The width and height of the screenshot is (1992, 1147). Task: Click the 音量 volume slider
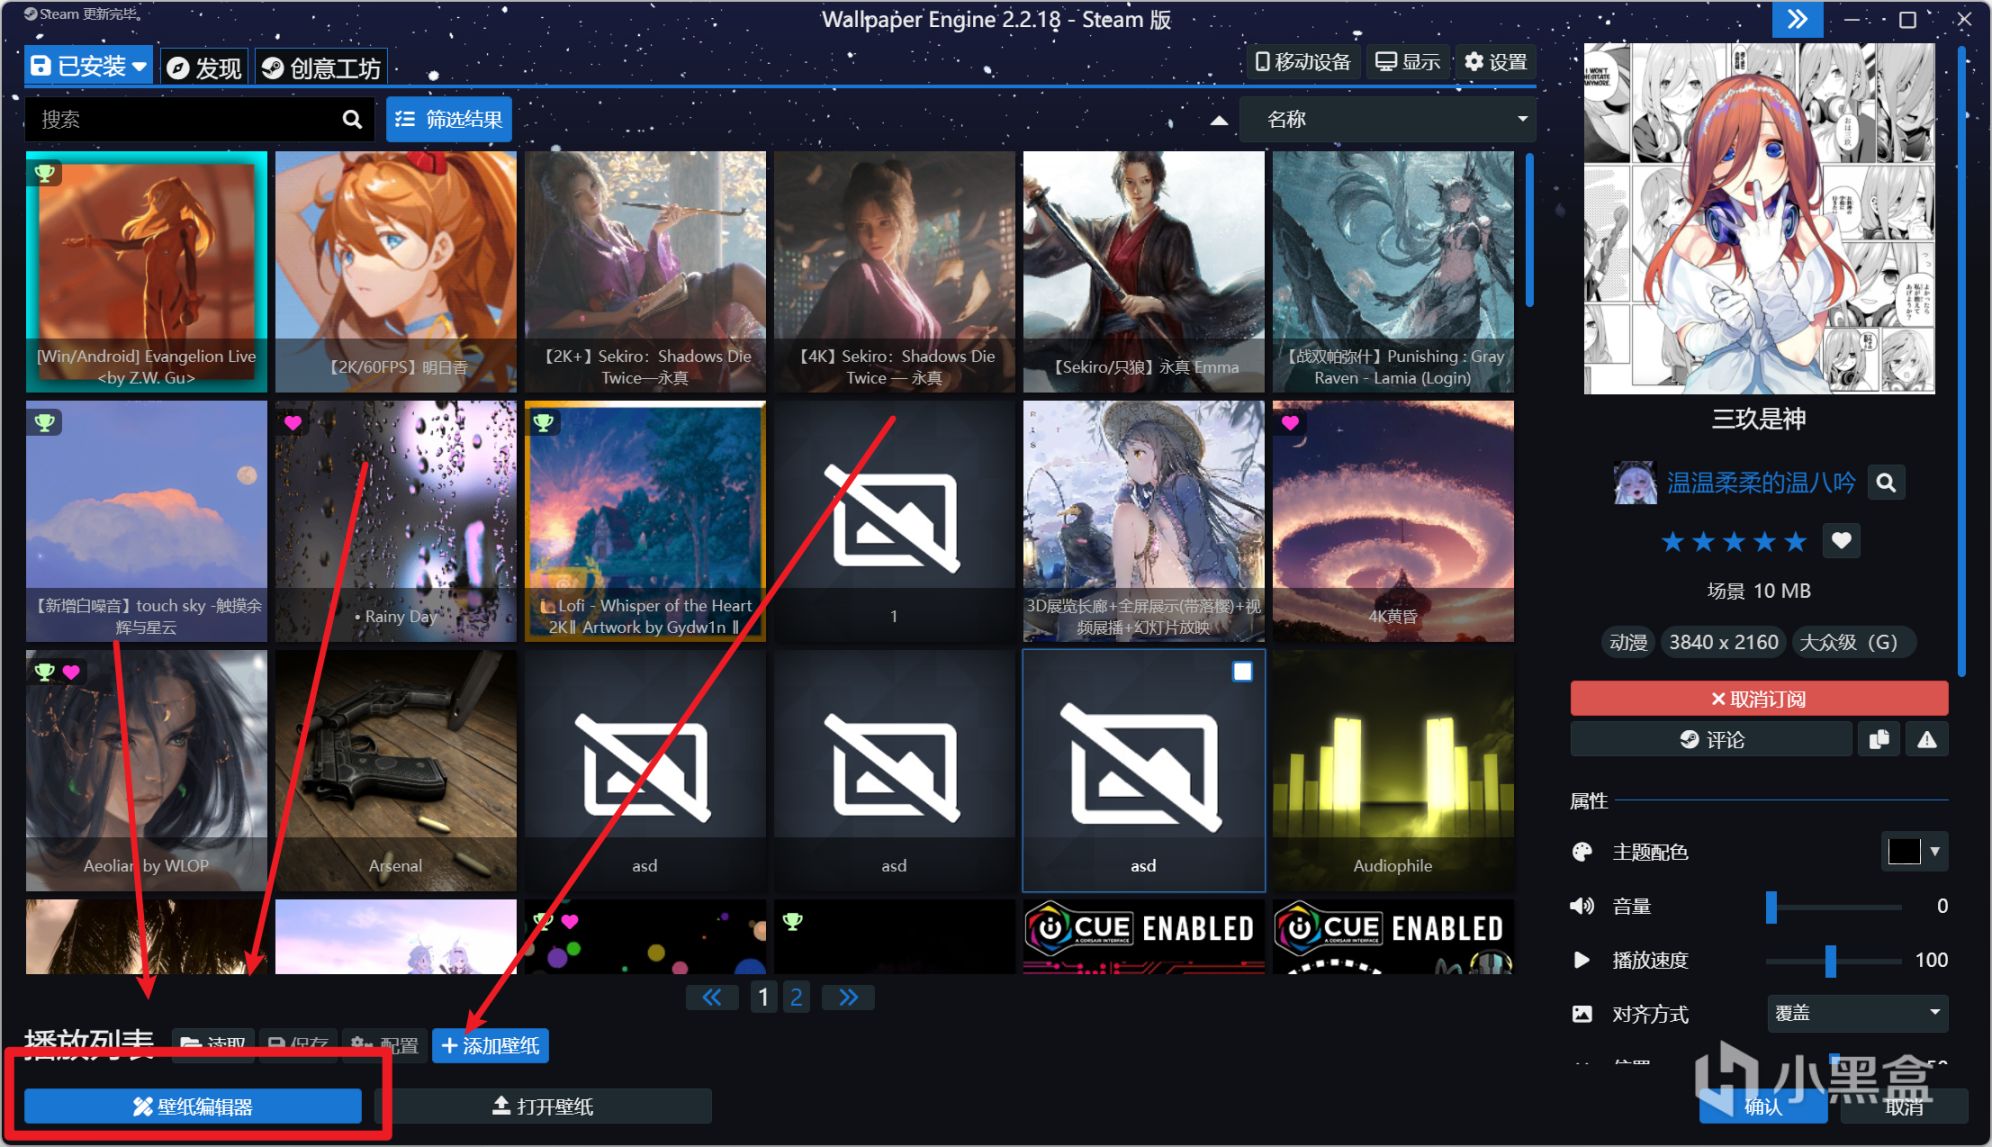click(x=1834, y=906)
